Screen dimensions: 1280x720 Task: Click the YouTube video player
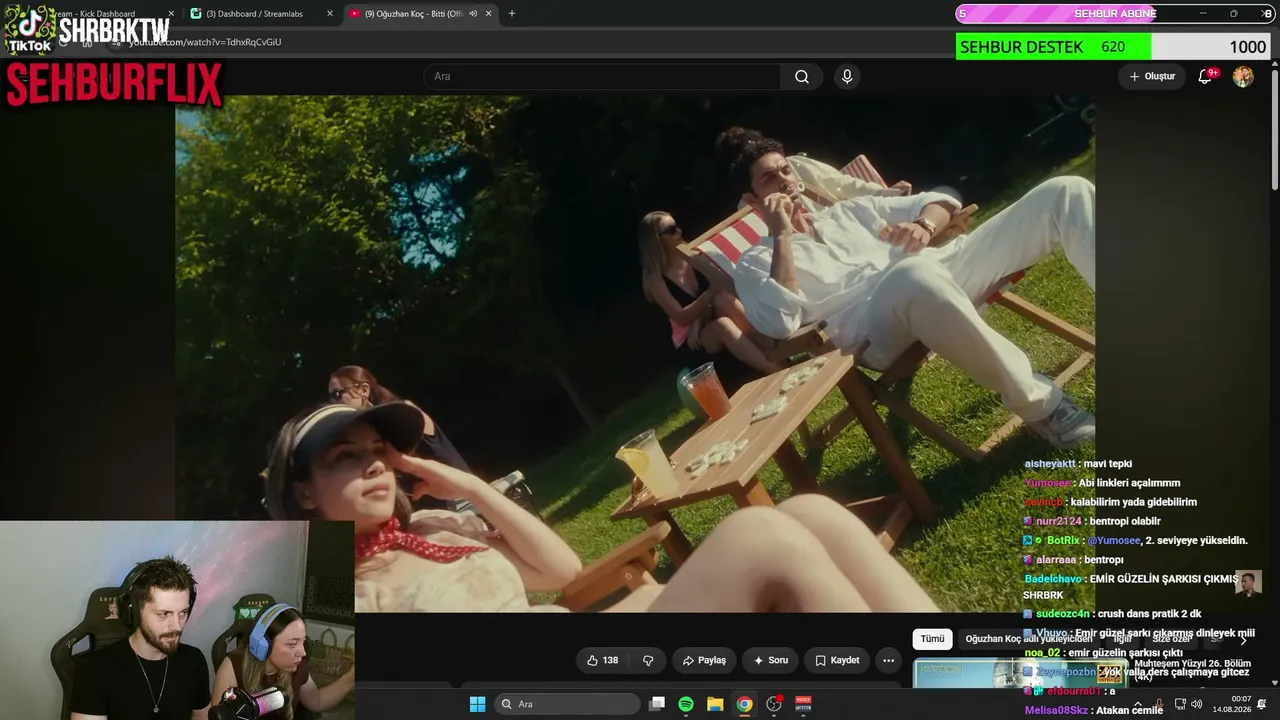point(635,354)
